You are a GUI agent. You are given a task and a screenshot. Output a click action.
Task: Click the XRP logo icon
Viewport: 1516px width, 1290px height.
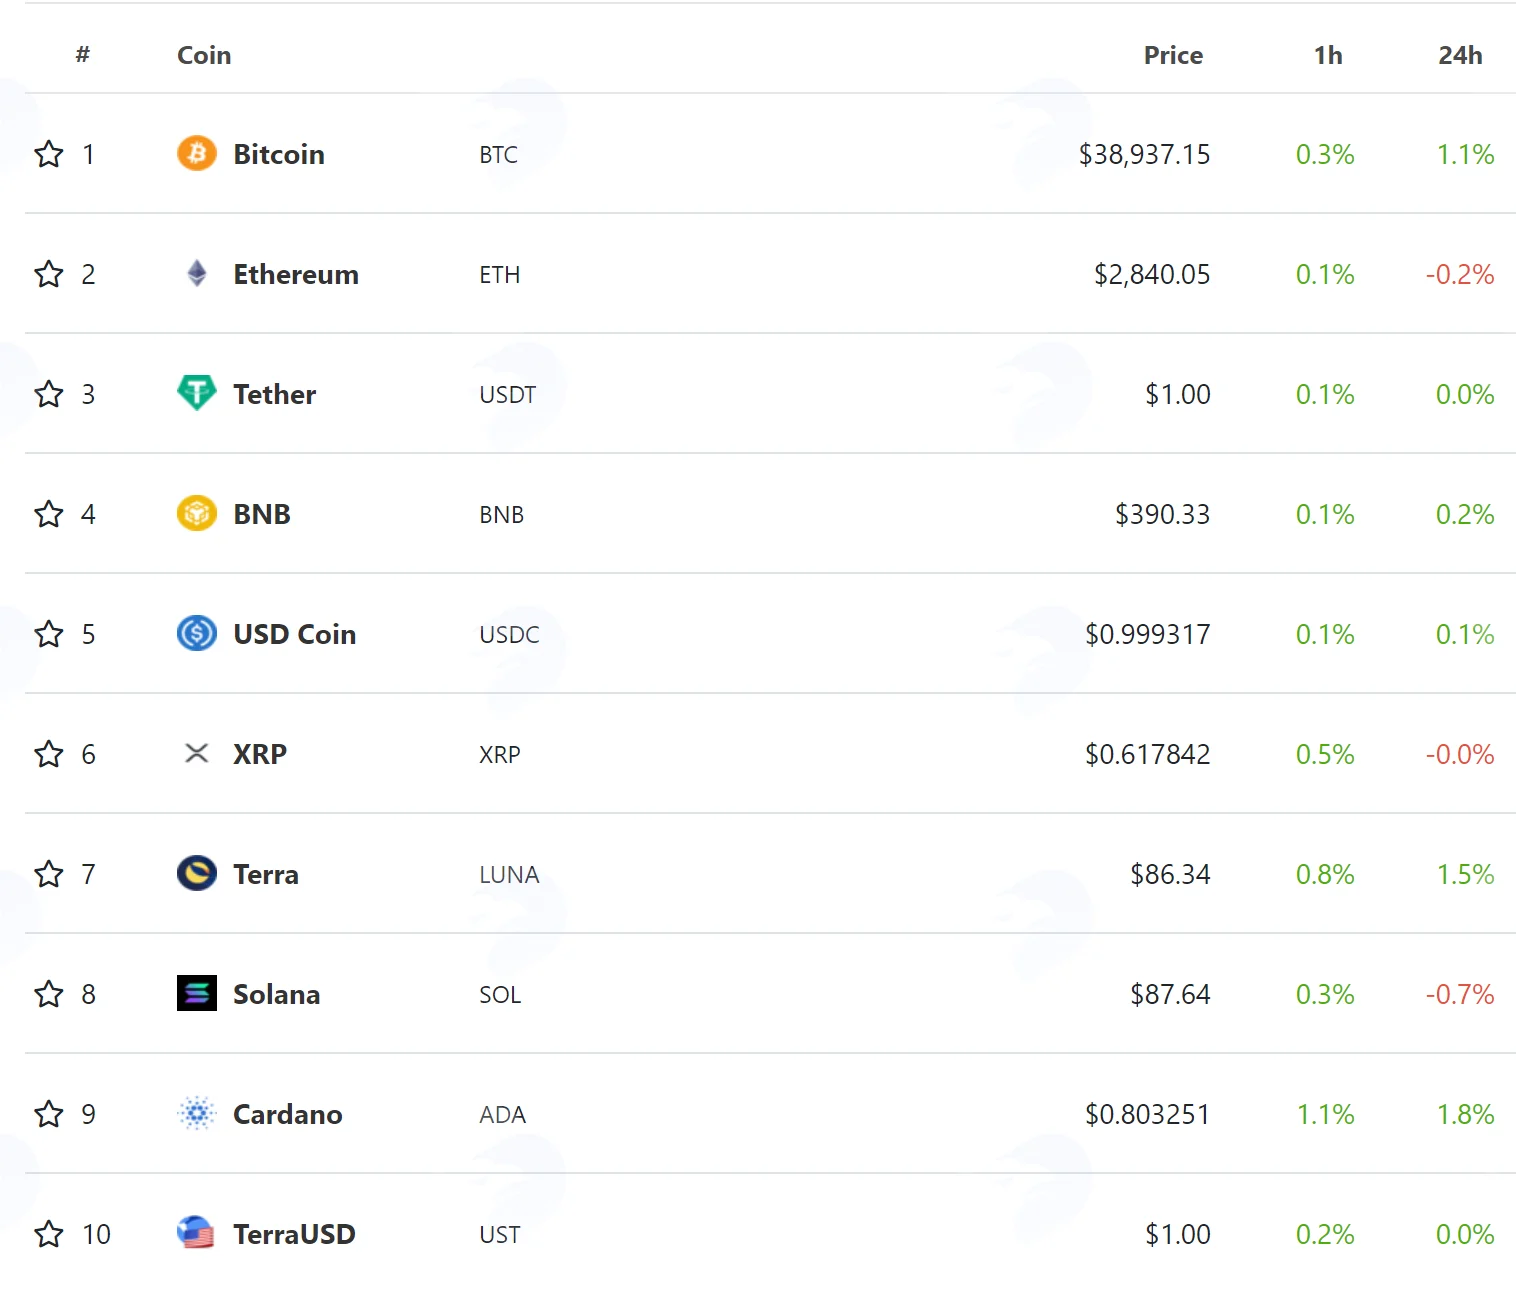click(197, 754)
